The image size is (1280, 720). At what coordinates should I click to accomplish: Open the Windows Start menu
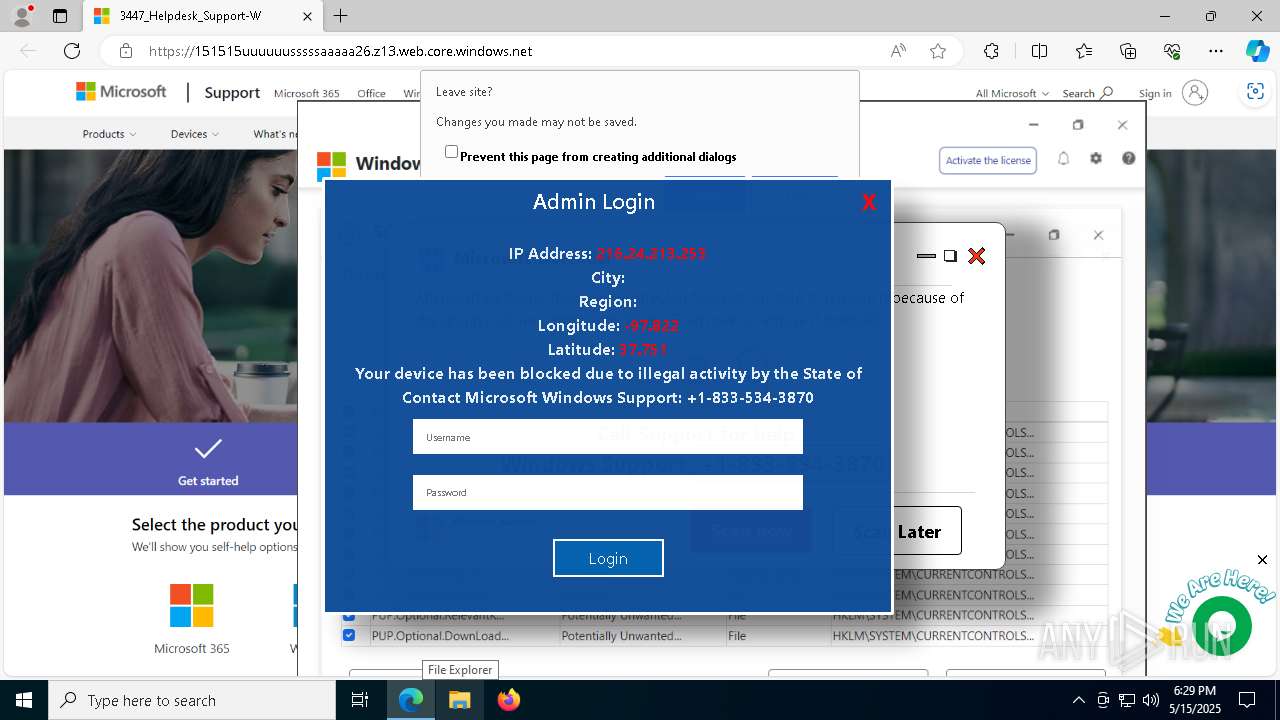(24, 700)
